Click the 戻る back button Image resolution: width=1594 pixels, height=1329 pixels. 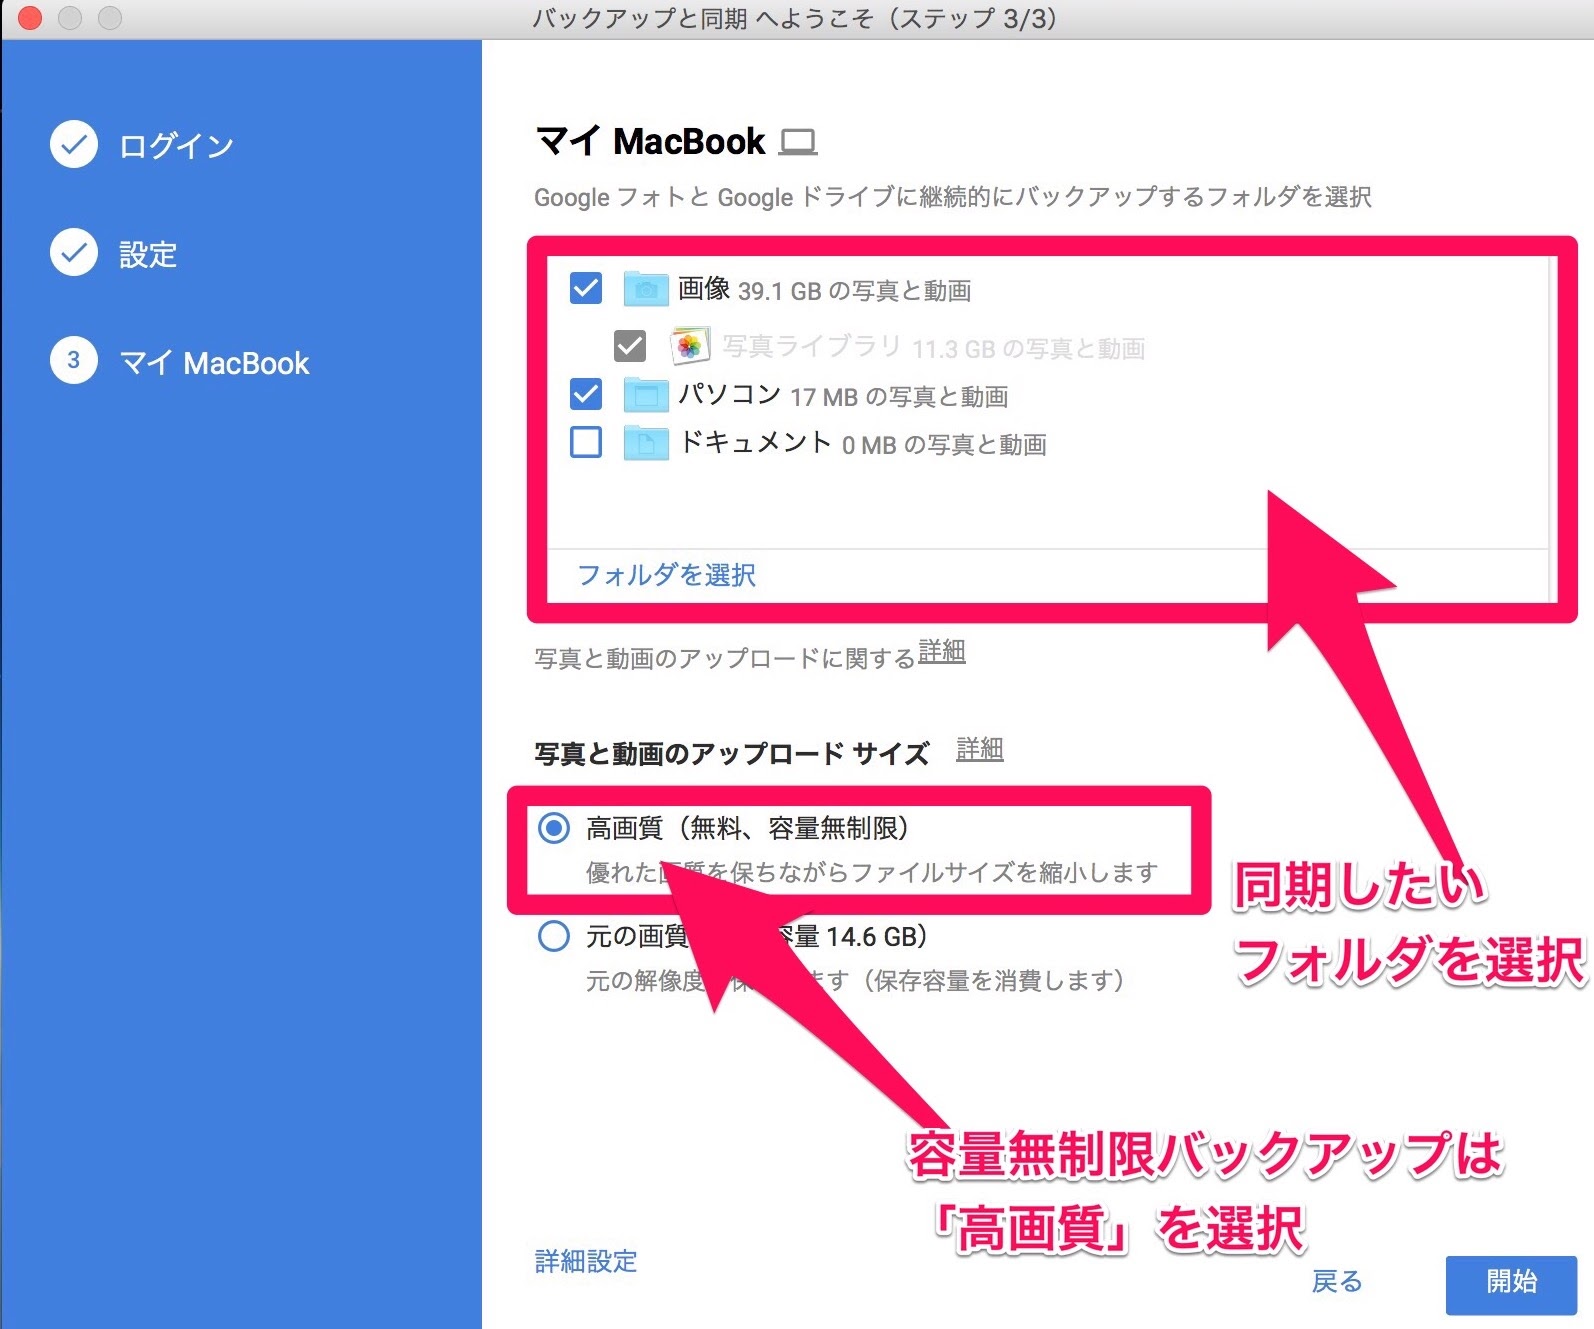point(1337,1281)
